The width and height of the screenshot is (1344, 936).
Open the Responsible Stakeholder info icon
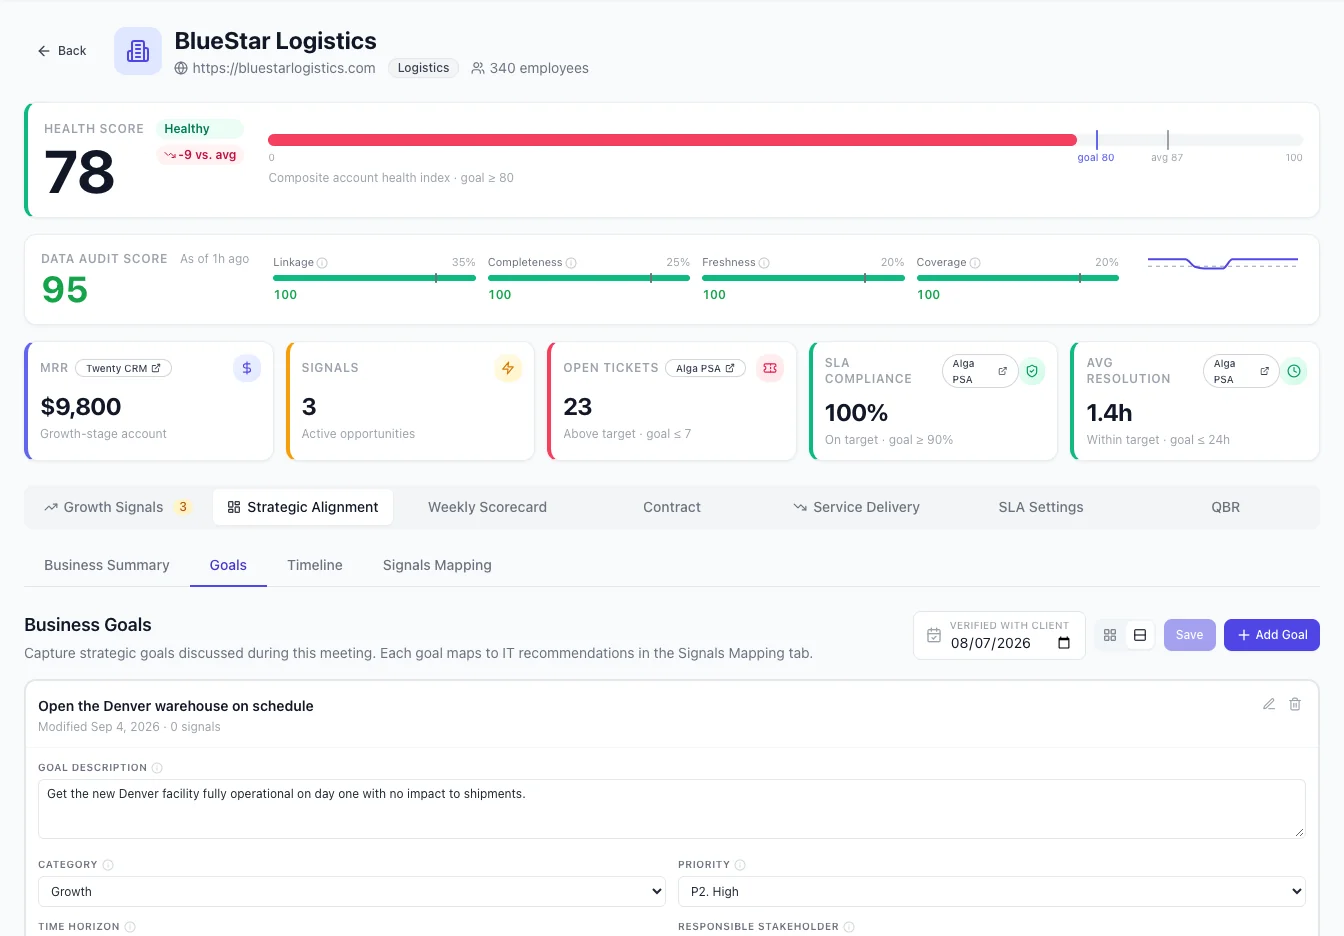coord(849,927)
